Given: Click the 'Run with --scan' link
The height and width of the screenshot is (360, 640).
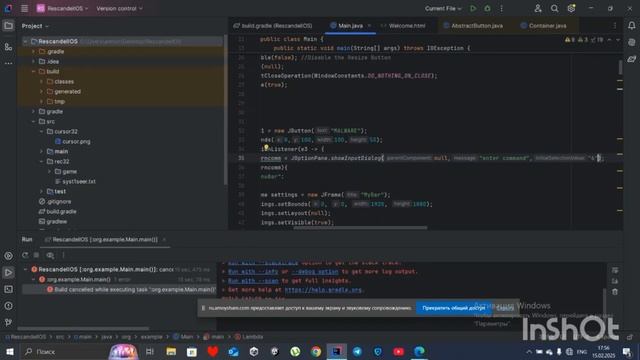Looking at the screenshot, I should (x=253, y=281).
